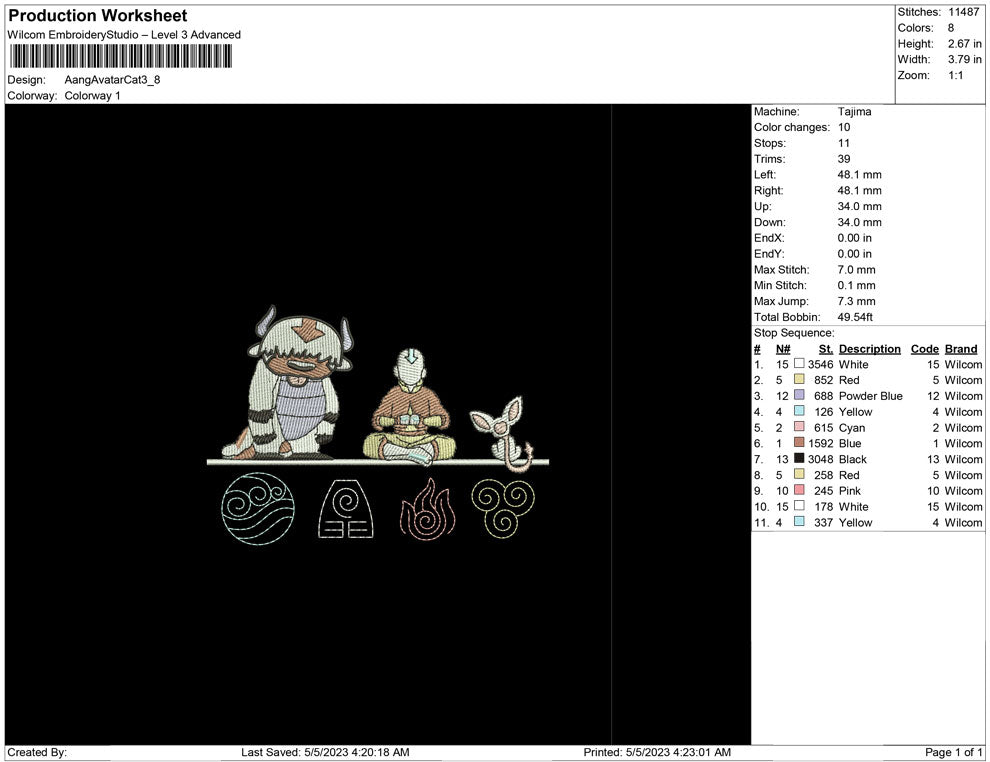Click the Black color swatch in stop 7
The height and width of the screenshot is (762, 990).
(799, 458)
